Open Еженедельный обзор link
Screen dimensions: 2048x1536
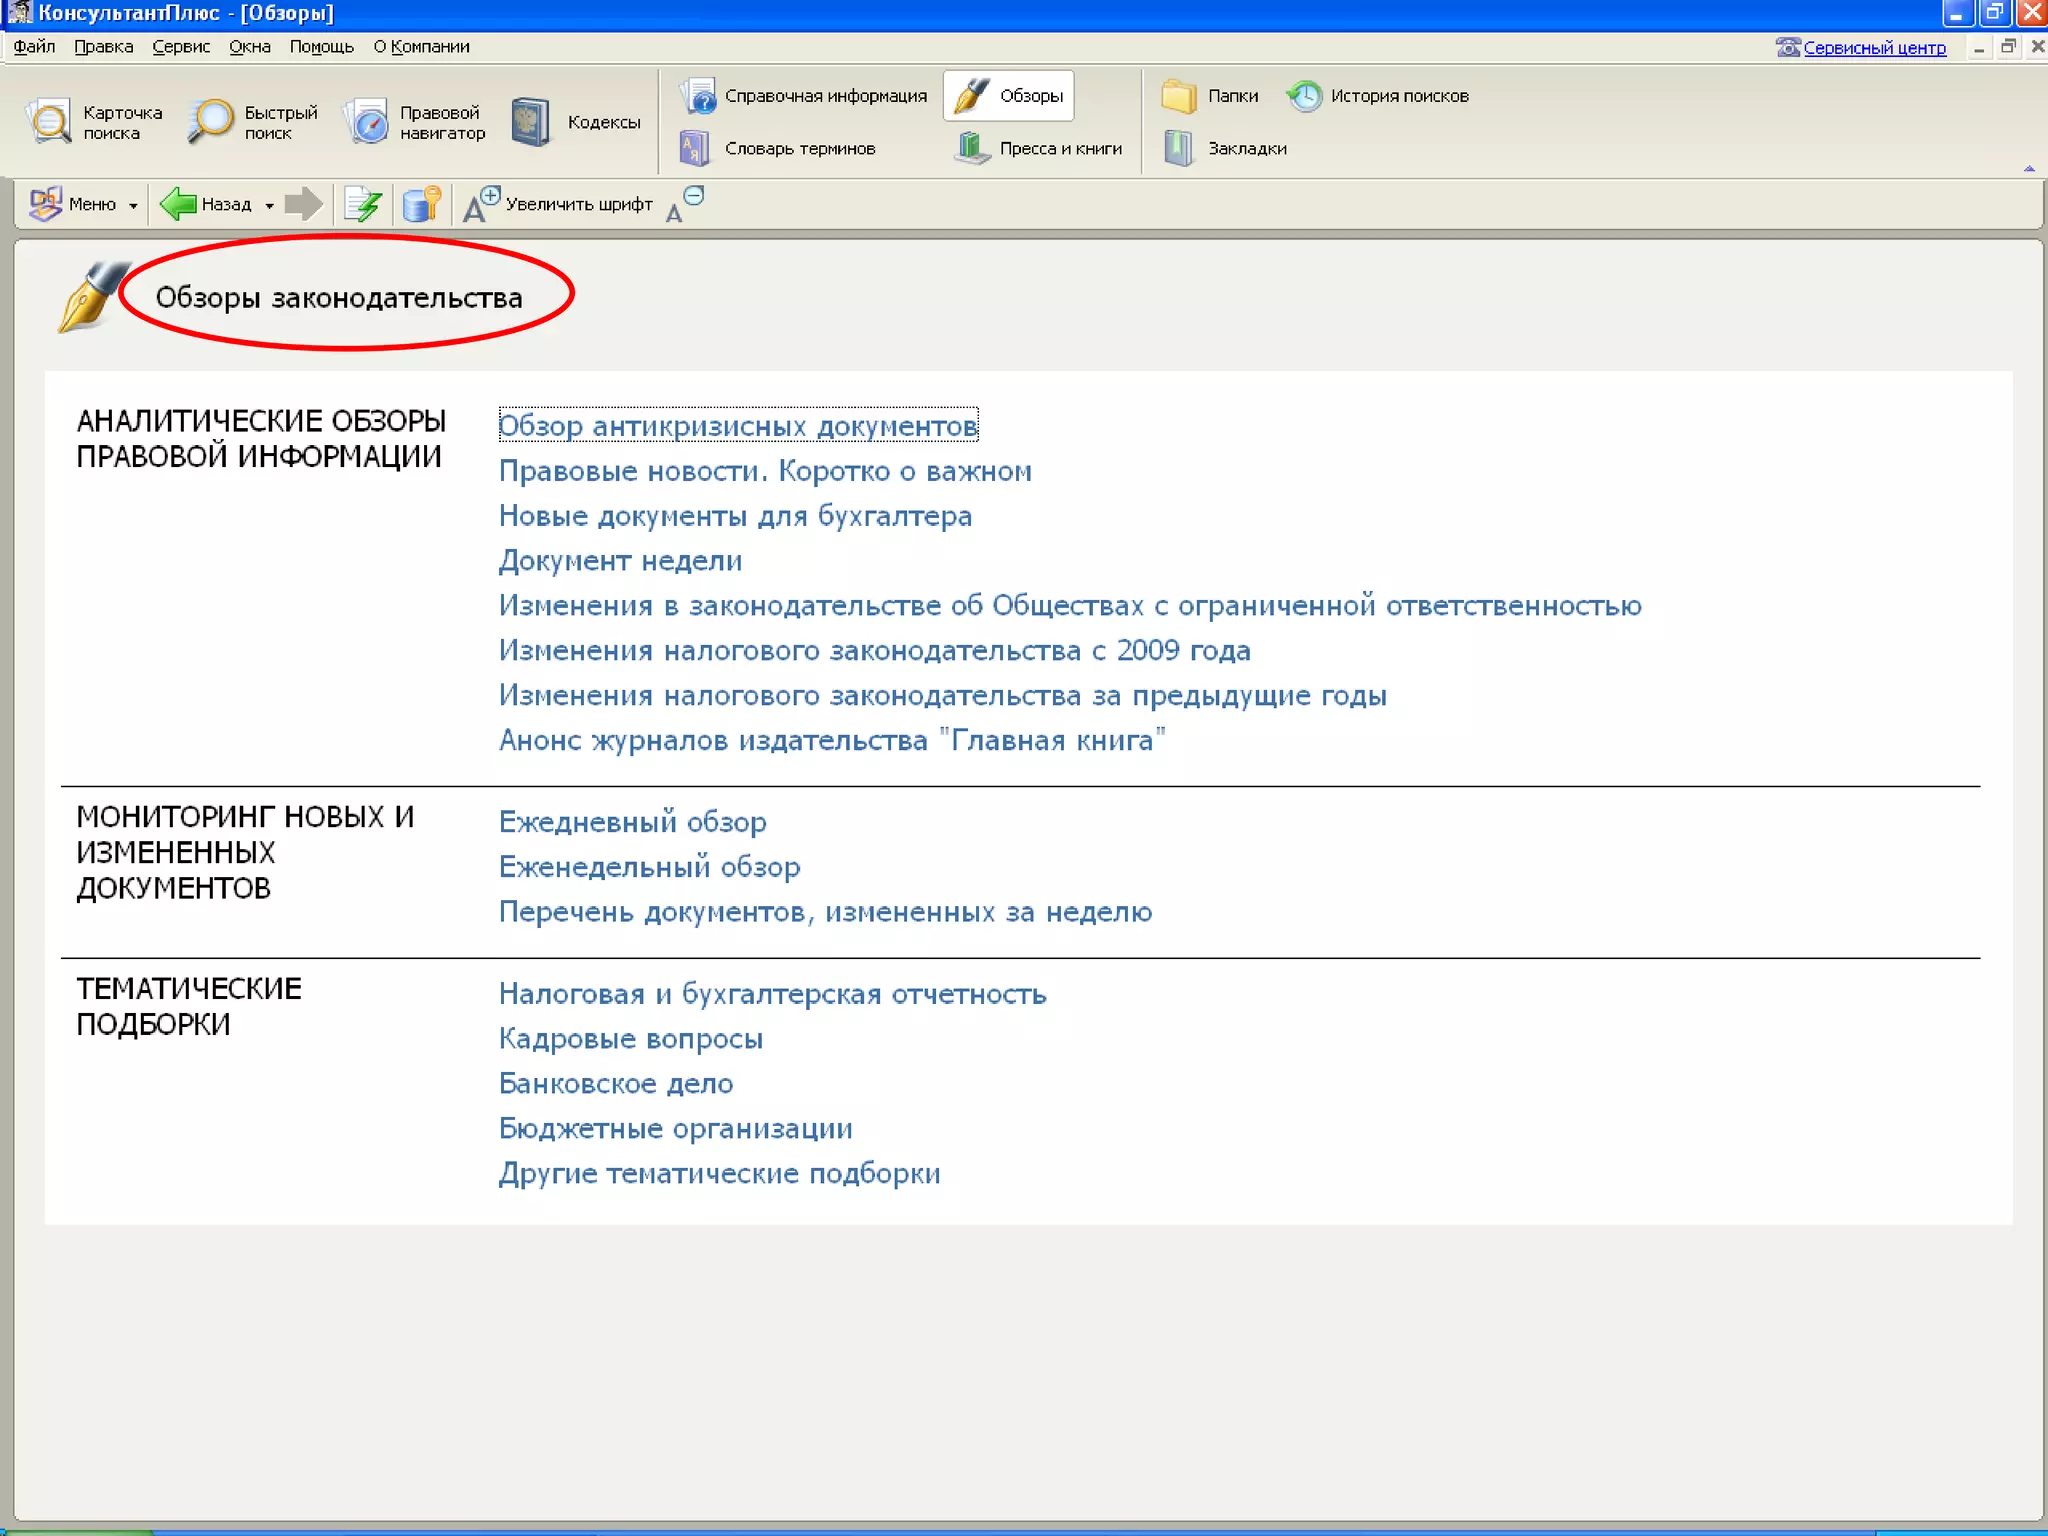pos(649,867)
